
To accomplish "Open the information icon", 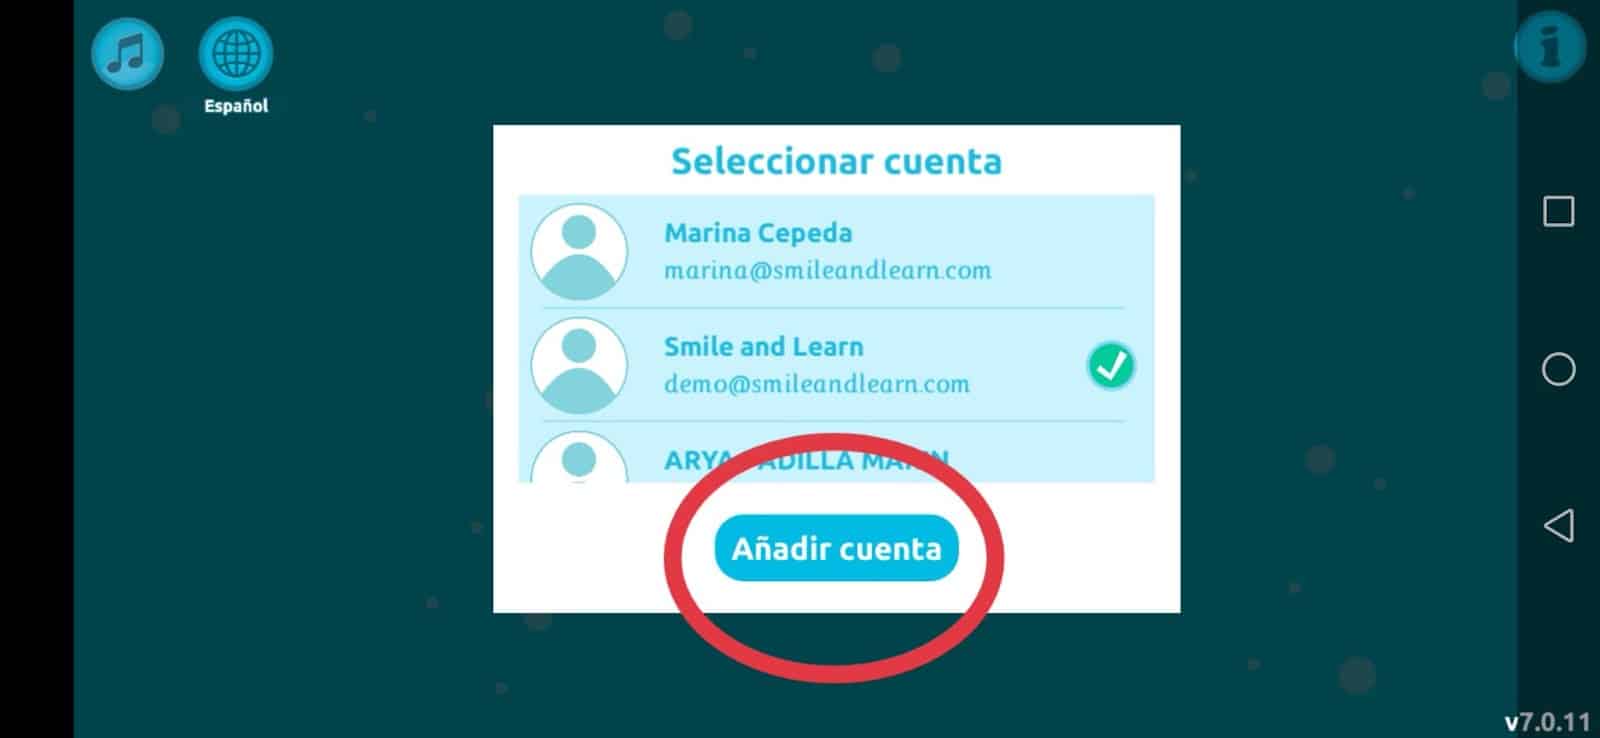I will [1549, 46].
